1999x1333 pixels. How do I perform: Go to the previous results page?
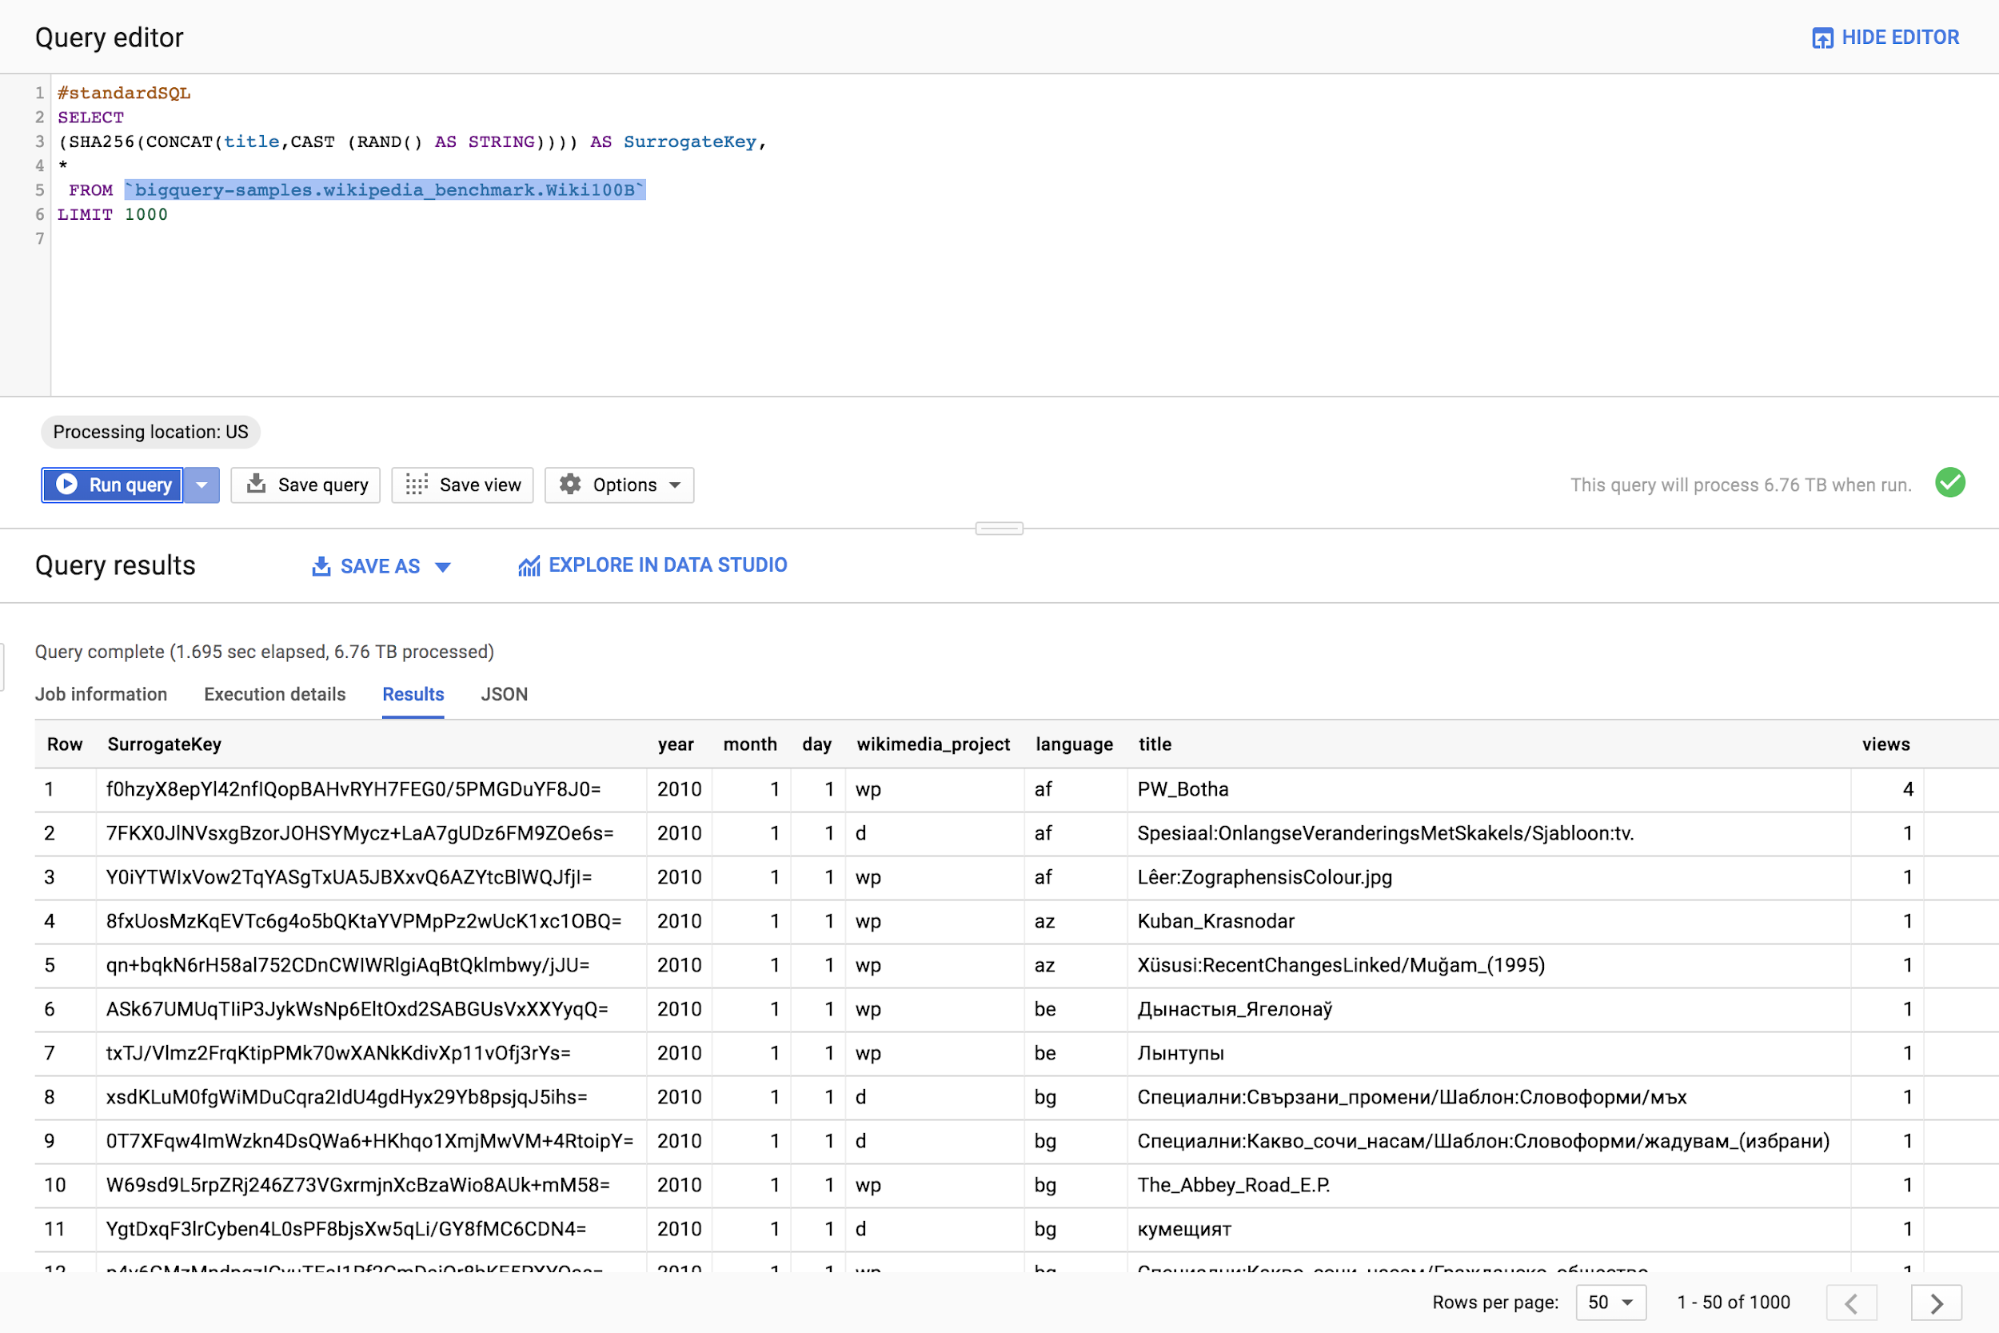pos(1851,1303)
